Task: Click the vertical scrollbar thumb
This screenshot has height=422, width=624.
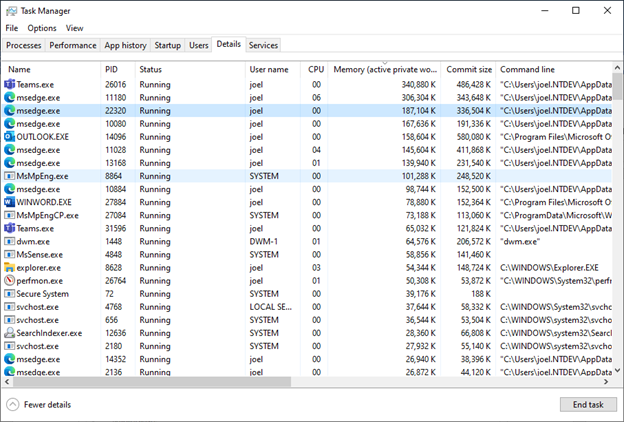Action: click(x=617, y=86)
